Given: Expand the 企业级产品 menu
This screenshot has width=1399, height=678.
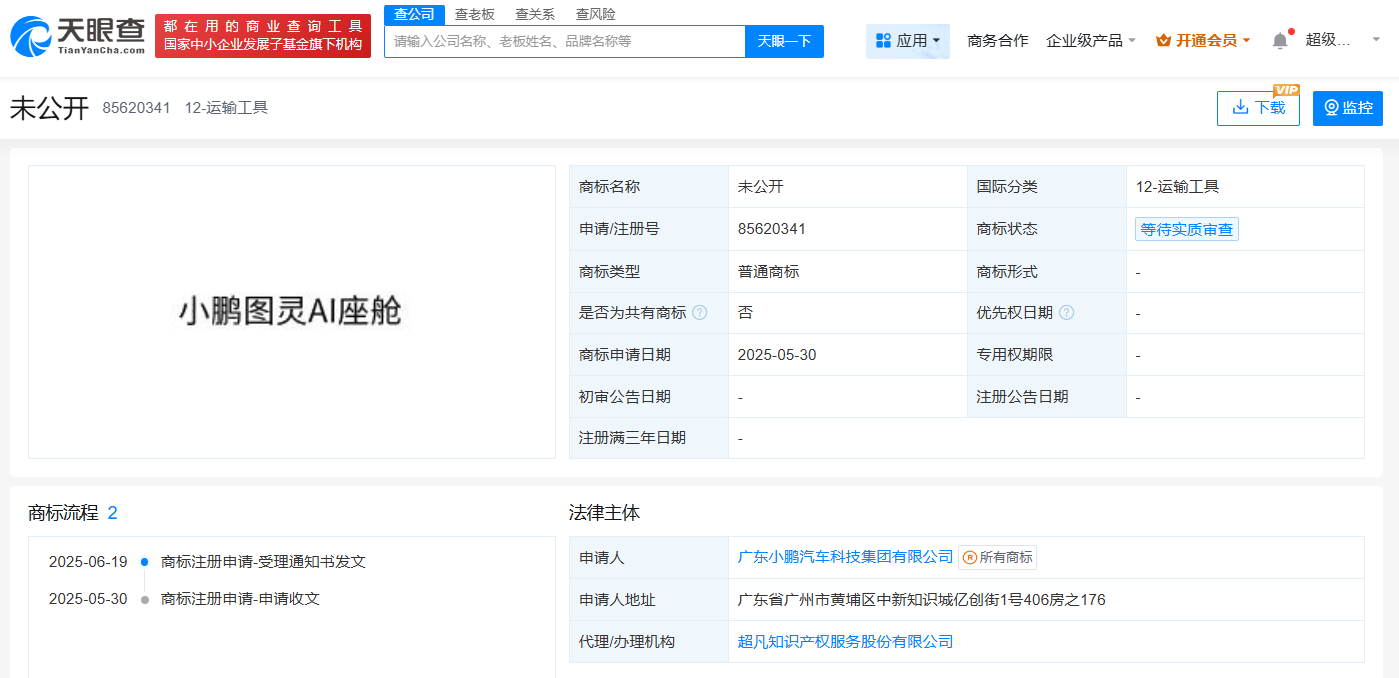Looking at the screenshot, I should pyautogui.click(x=1090, y=41).
